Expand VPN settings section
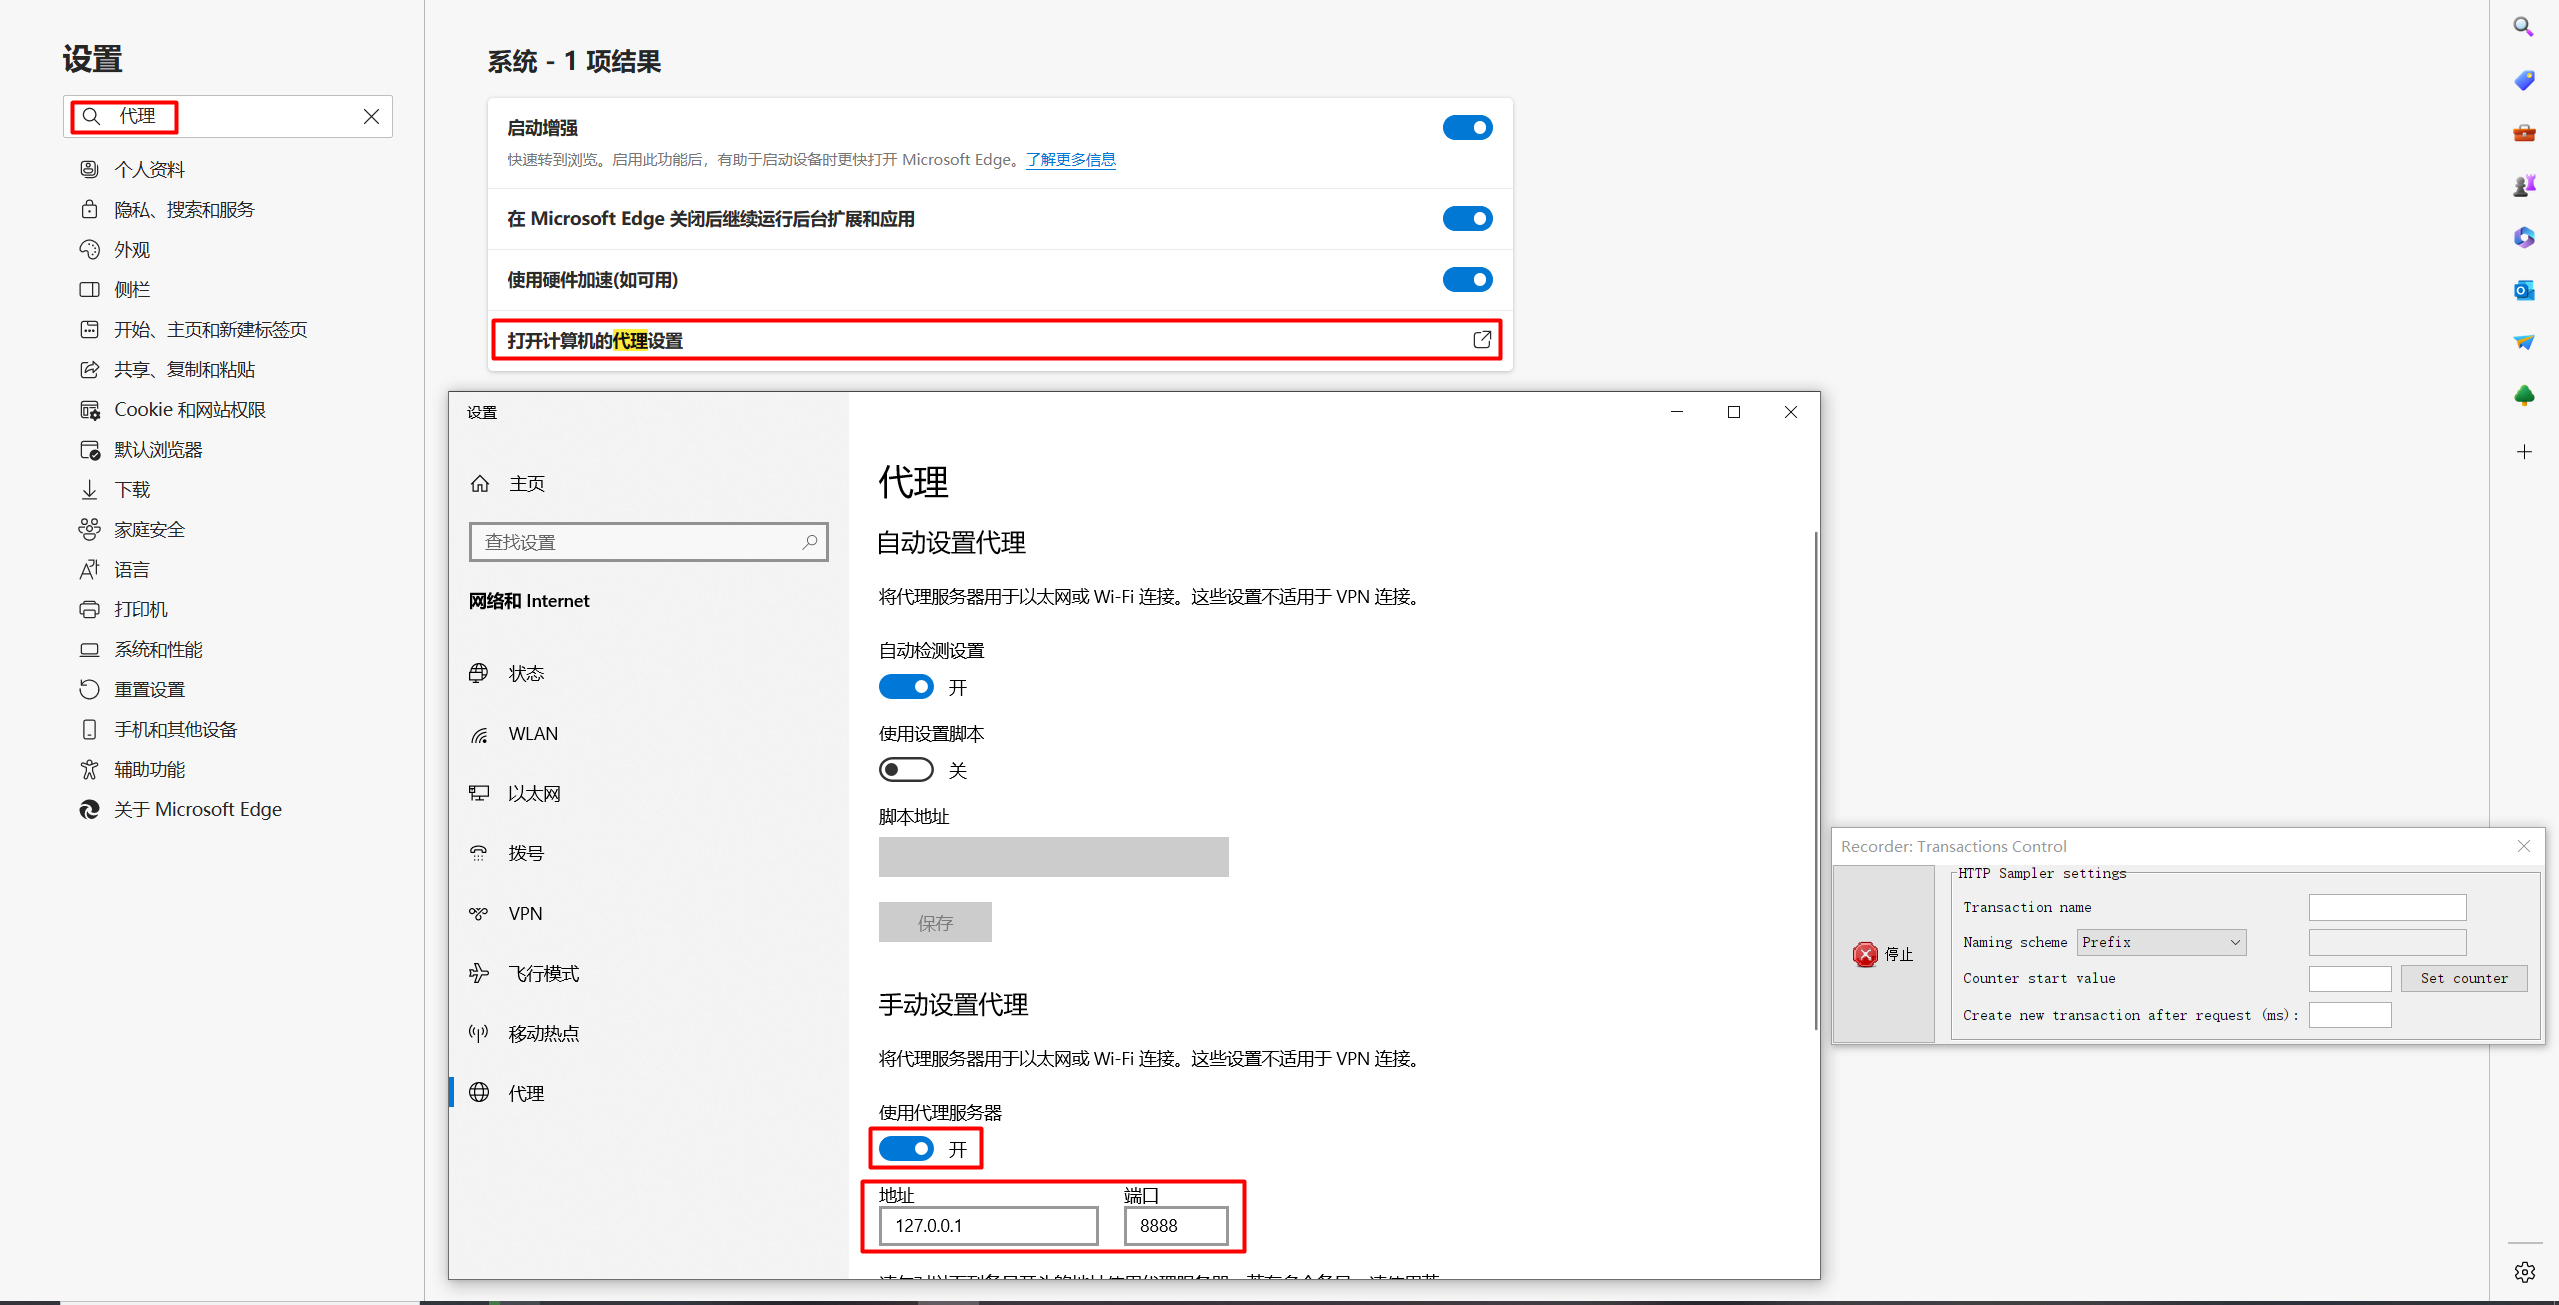The height and width of the screenshot is (1305, 2559). tap(526, 914)
